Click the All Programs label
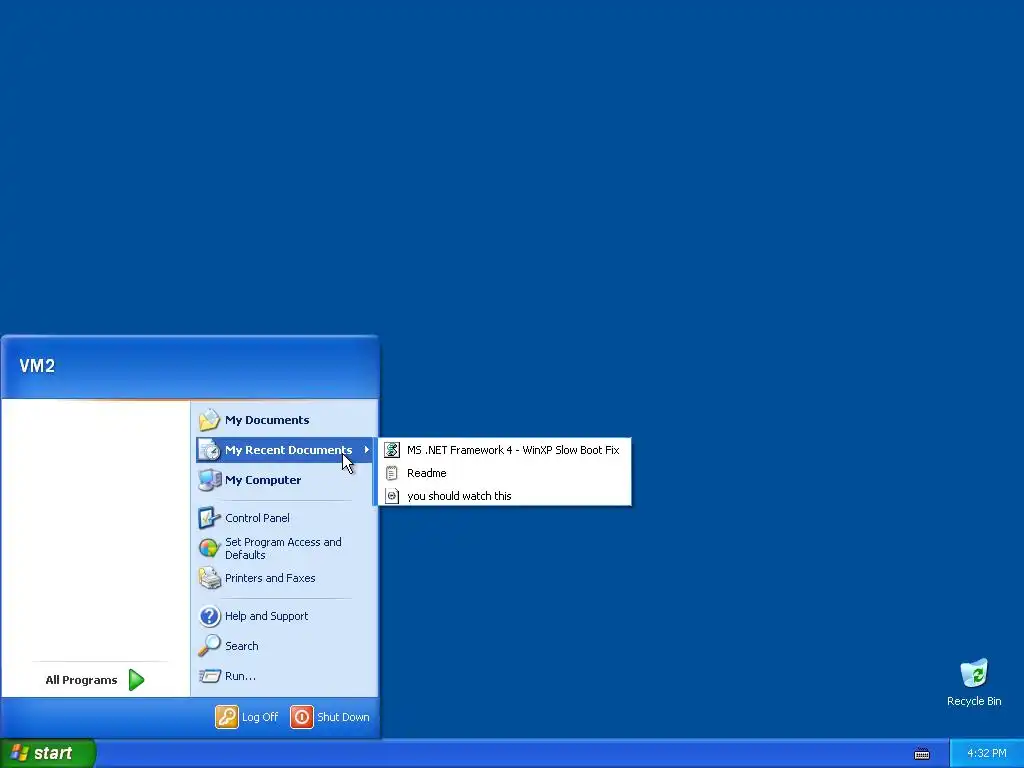1024x768 pixels. click(81, 680)
